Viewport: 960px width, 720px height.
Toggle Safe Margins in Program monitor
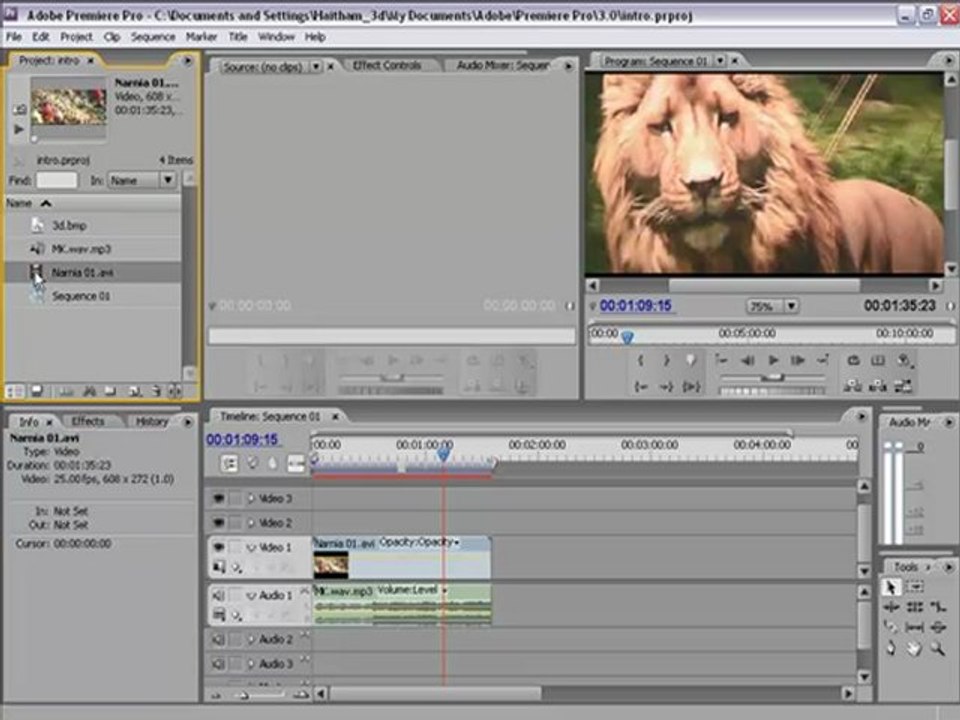tap(878, 361)
